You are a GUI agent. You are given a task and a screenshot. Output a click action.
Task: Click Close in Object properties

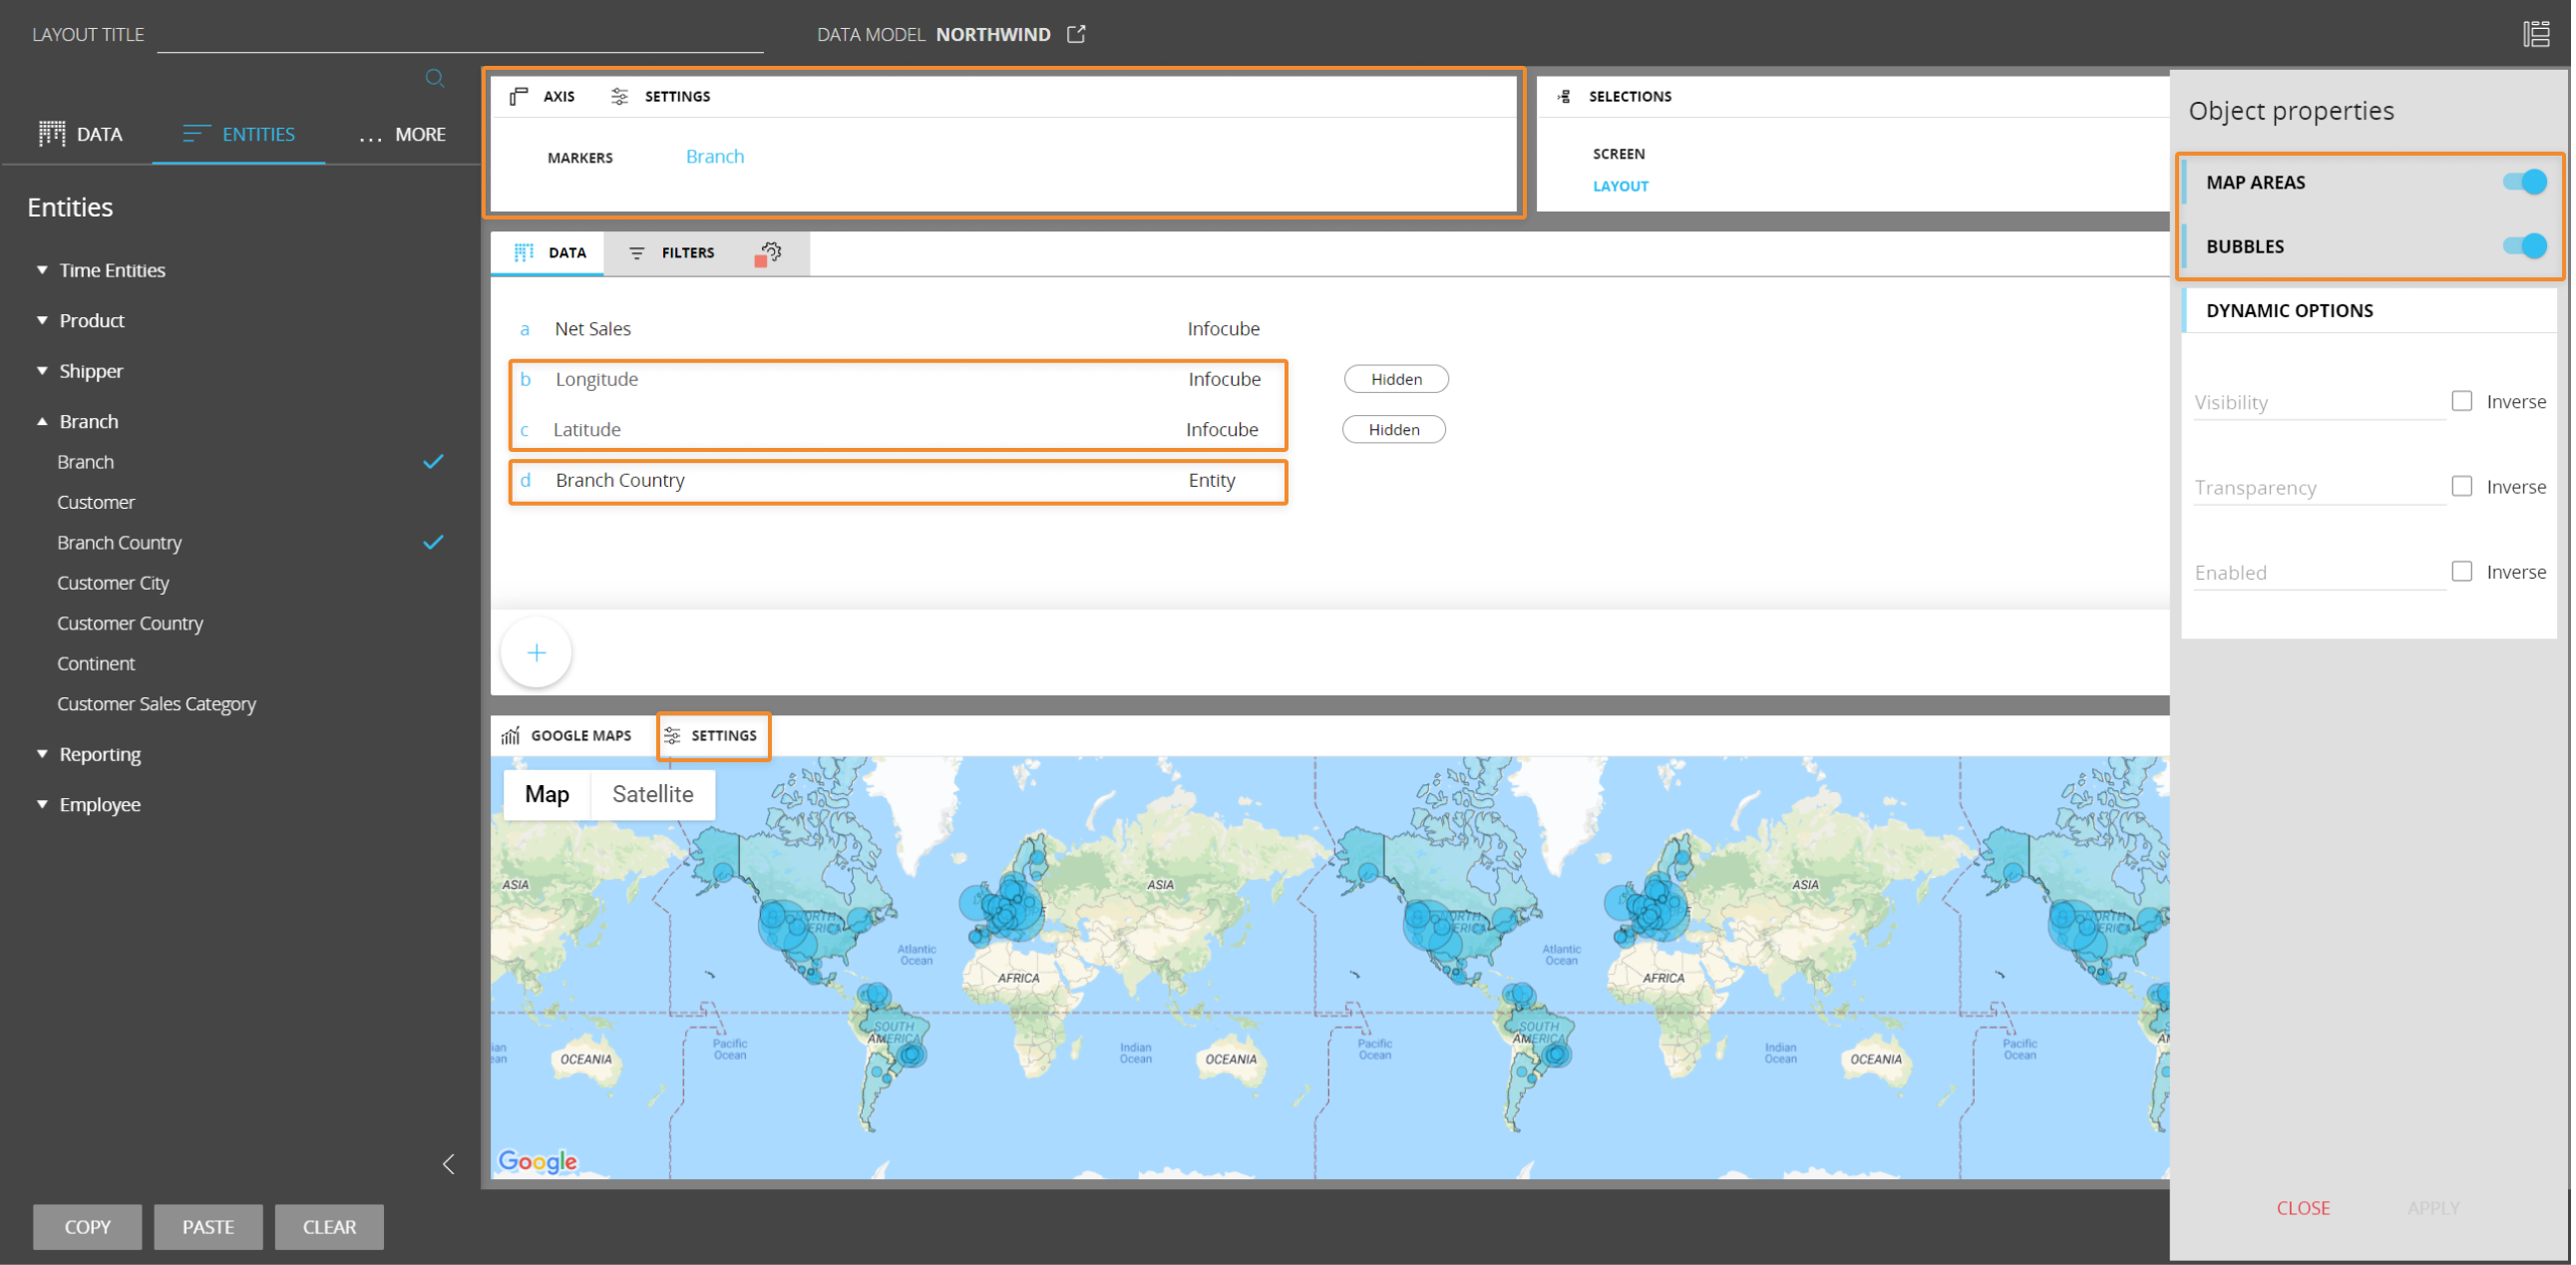coord(2302,1208)
